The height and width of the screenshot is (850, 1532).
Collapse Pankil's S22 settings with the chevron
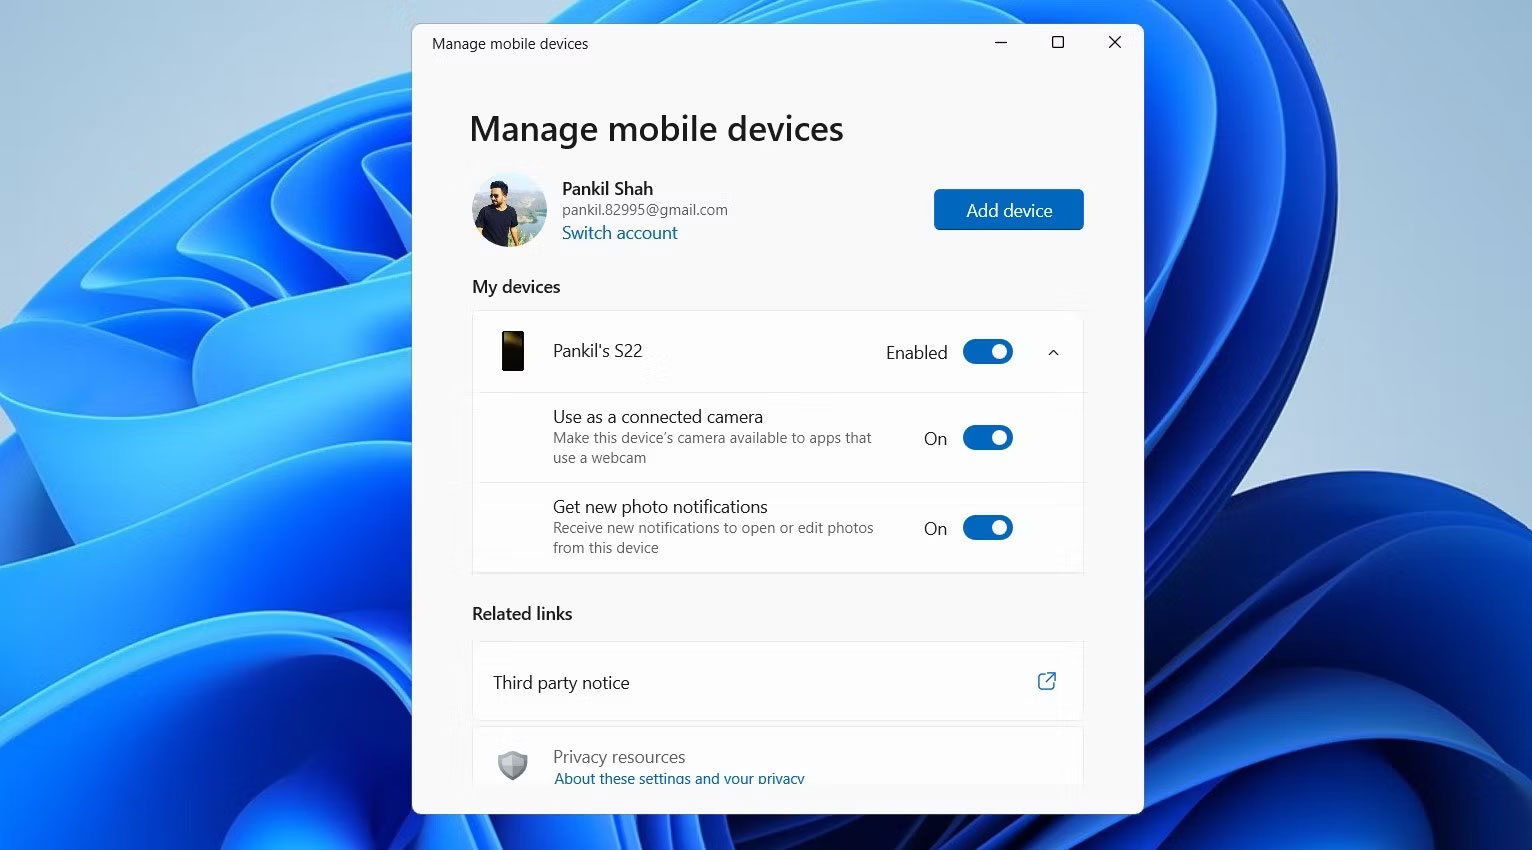[x=1052, y=352]
